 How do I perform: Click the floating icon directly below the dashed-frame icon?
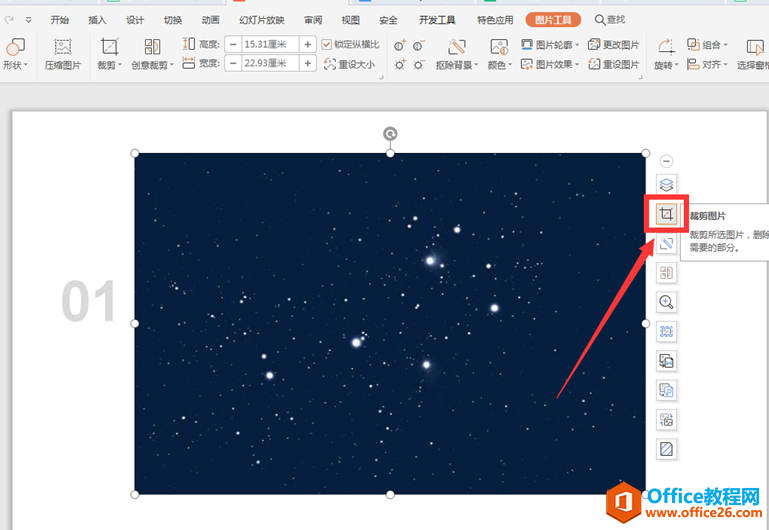666,361
